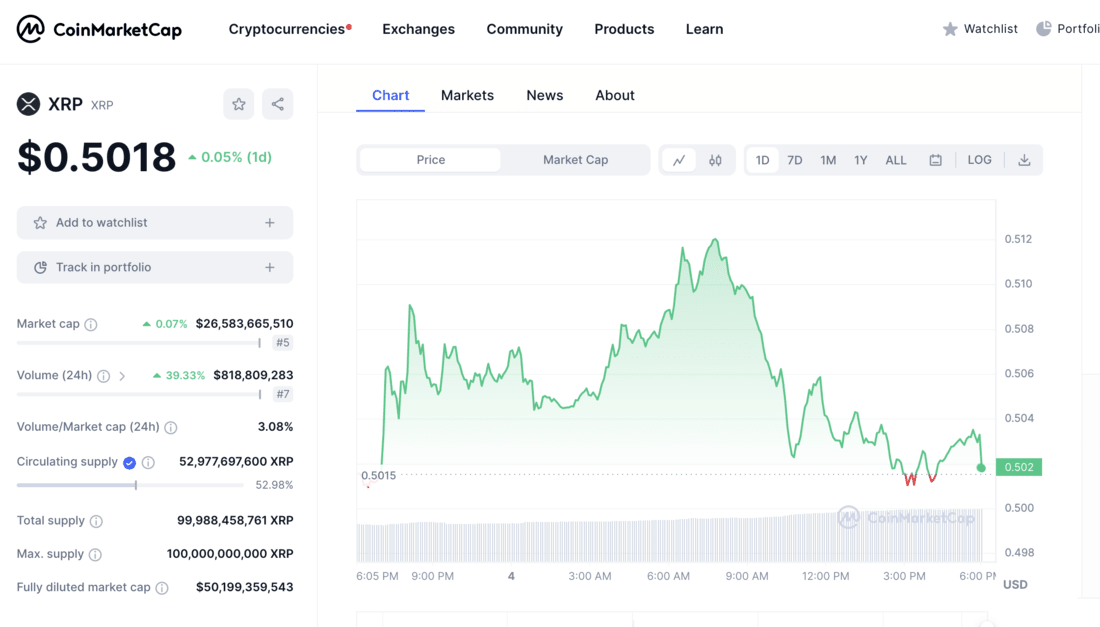The image size is (1100, 627).
Task: Click Add to watchlist button
Action: click(155, 223)
